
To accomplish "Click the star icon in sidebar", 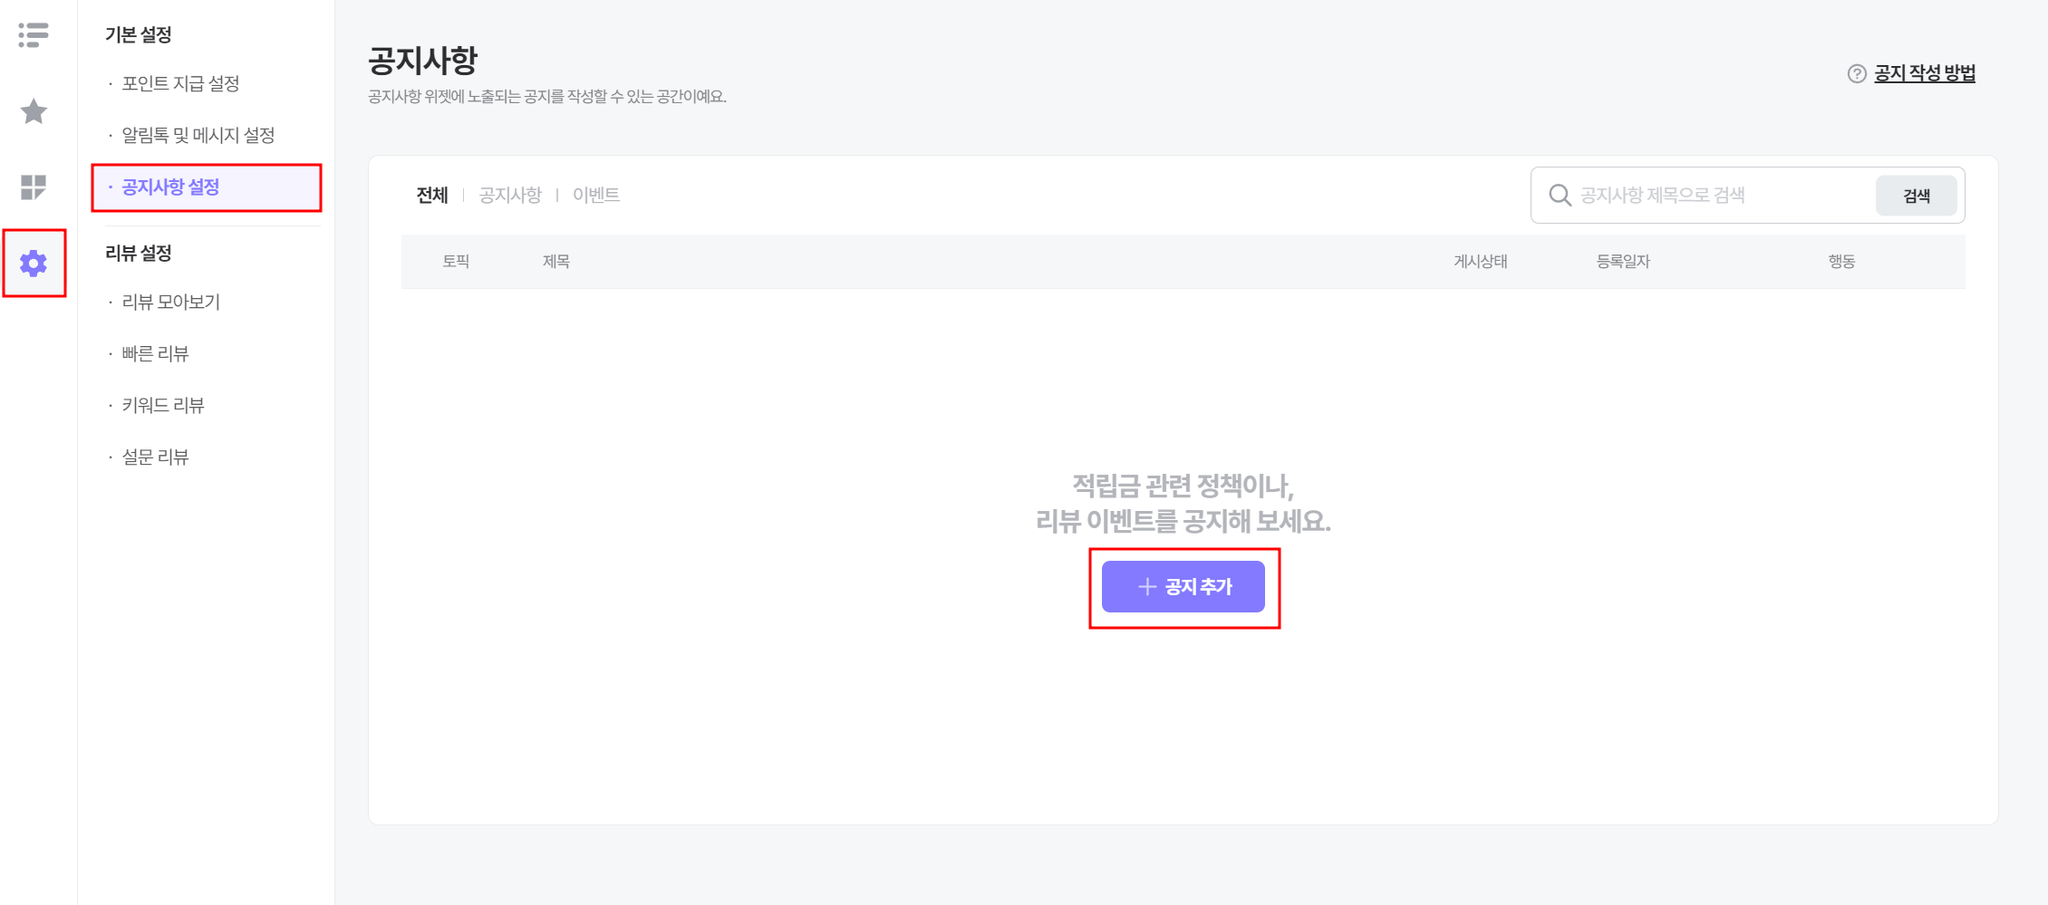I will pos(33,111).
